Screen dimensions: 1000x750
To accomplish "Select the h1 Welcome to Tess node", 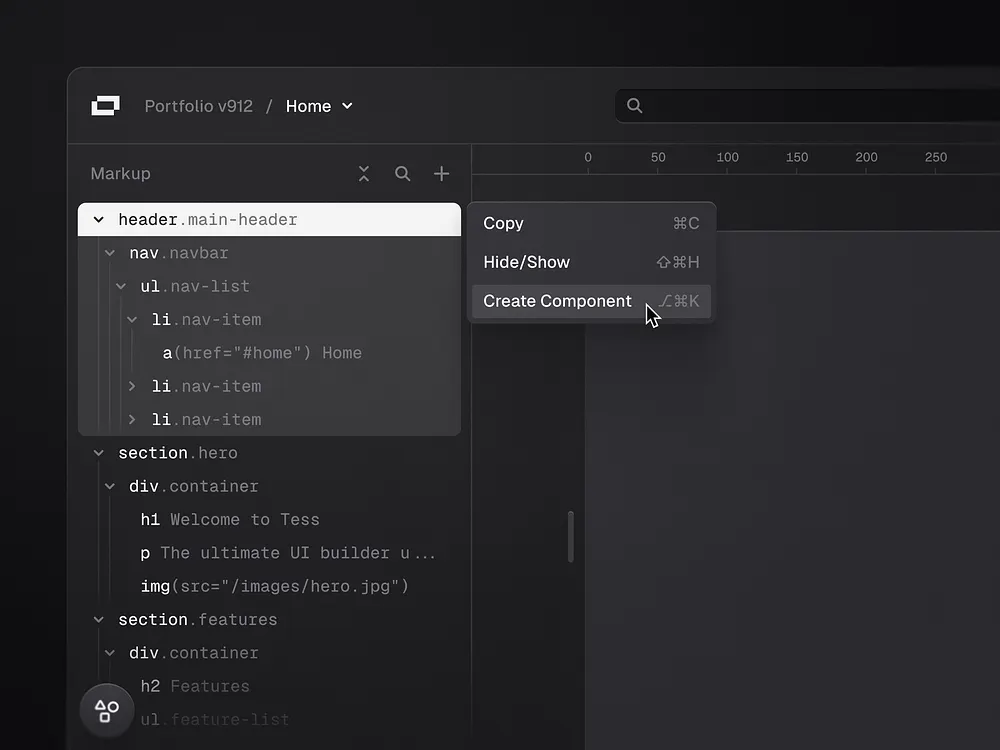I will 230,519.
